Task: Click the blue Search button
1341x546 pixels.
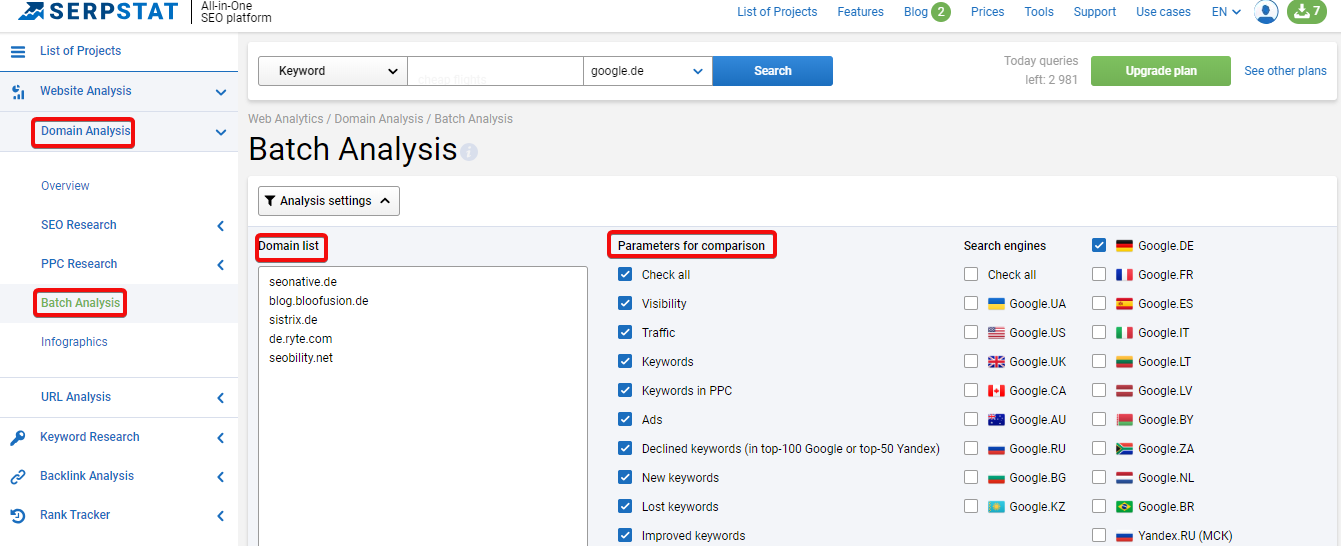Action: (772, 71)
